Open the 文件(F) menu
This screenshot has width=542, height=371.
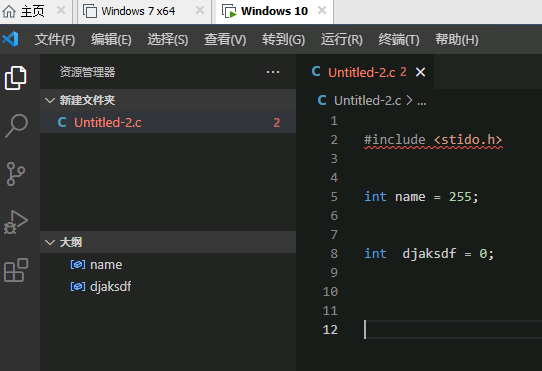[55, 39]
